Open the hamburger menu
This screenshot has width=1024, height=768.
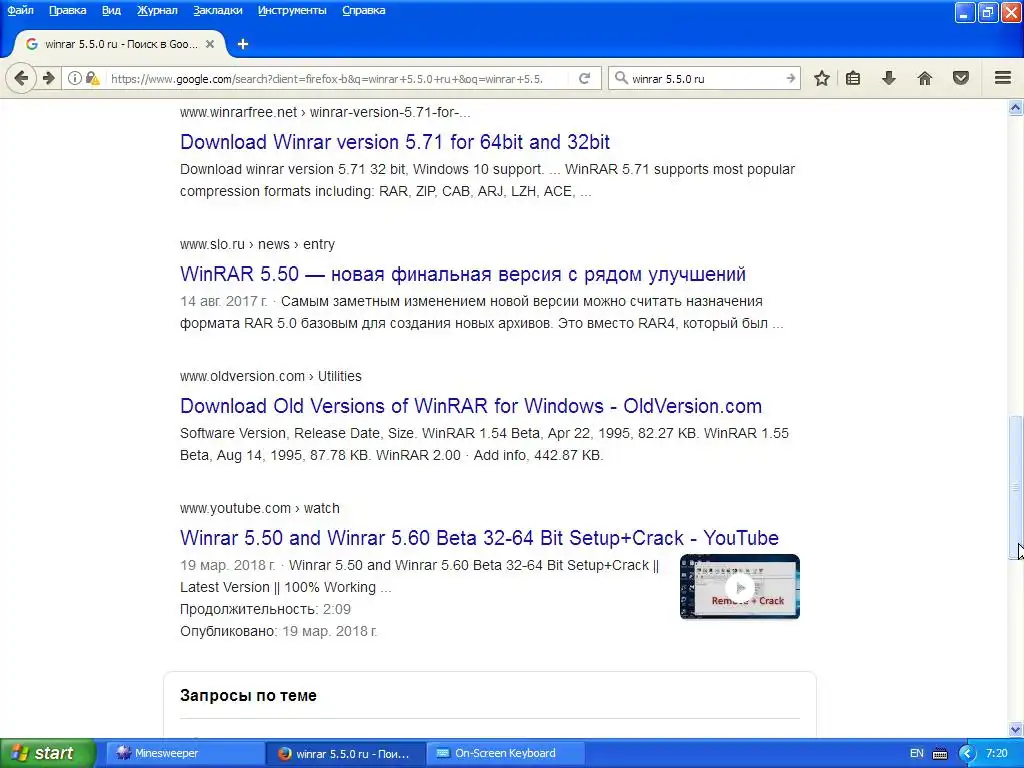pos(1003,78)
